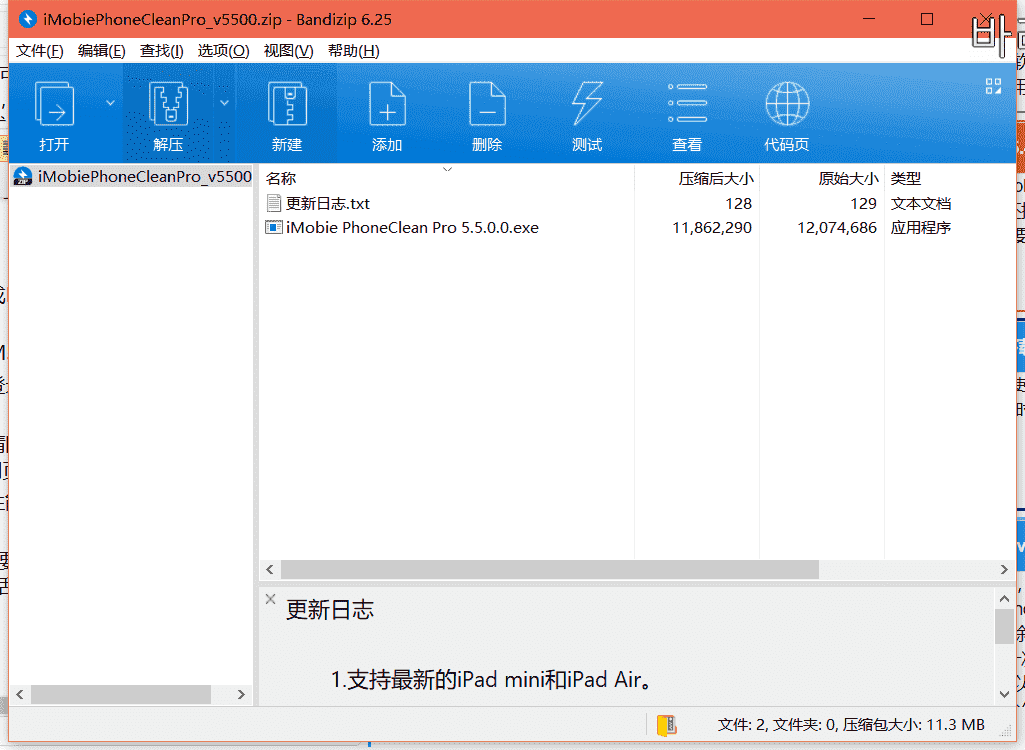The height and width of the screenshot is (750, 1025).
Task: Click the exe icon of iMobie PhoneClean Pro
Action: click(273, 228)
